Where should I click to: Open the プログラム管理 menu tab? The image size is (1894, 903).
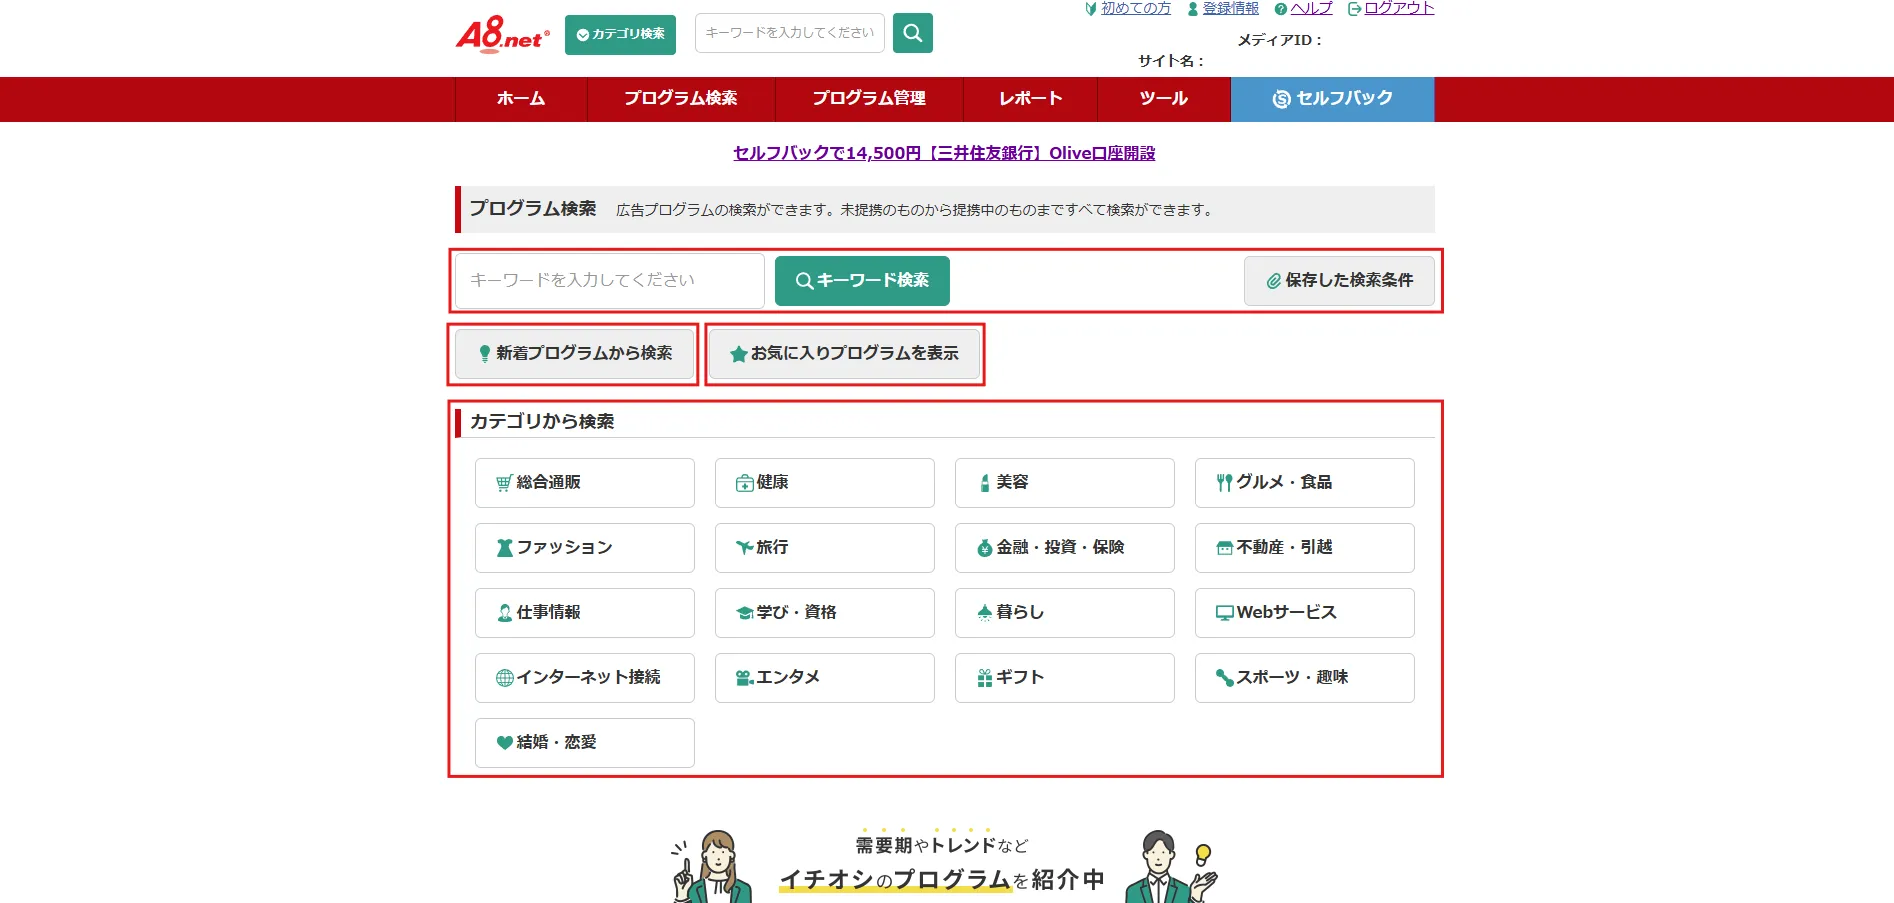tap(869, 99)
